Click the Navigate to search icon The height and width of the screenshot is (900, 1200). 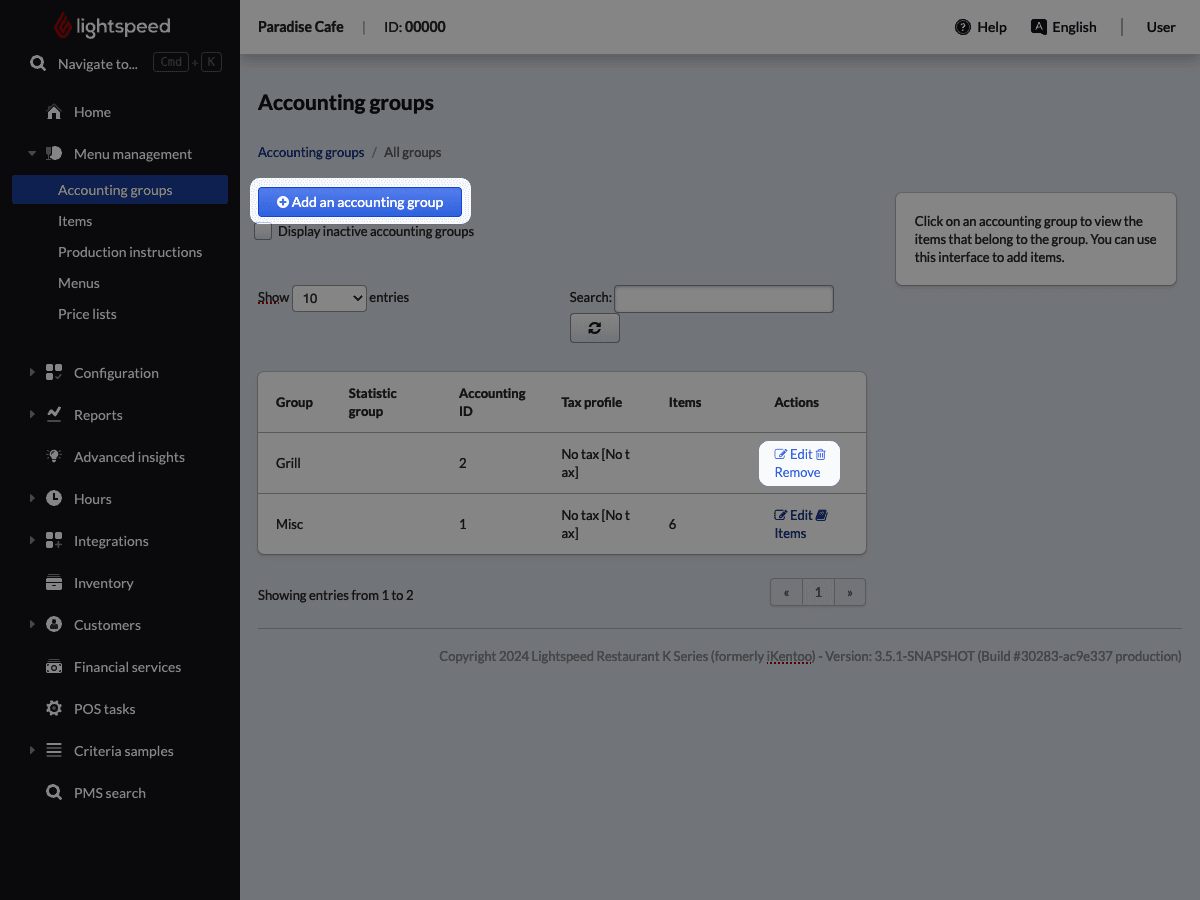pos(38,63)
